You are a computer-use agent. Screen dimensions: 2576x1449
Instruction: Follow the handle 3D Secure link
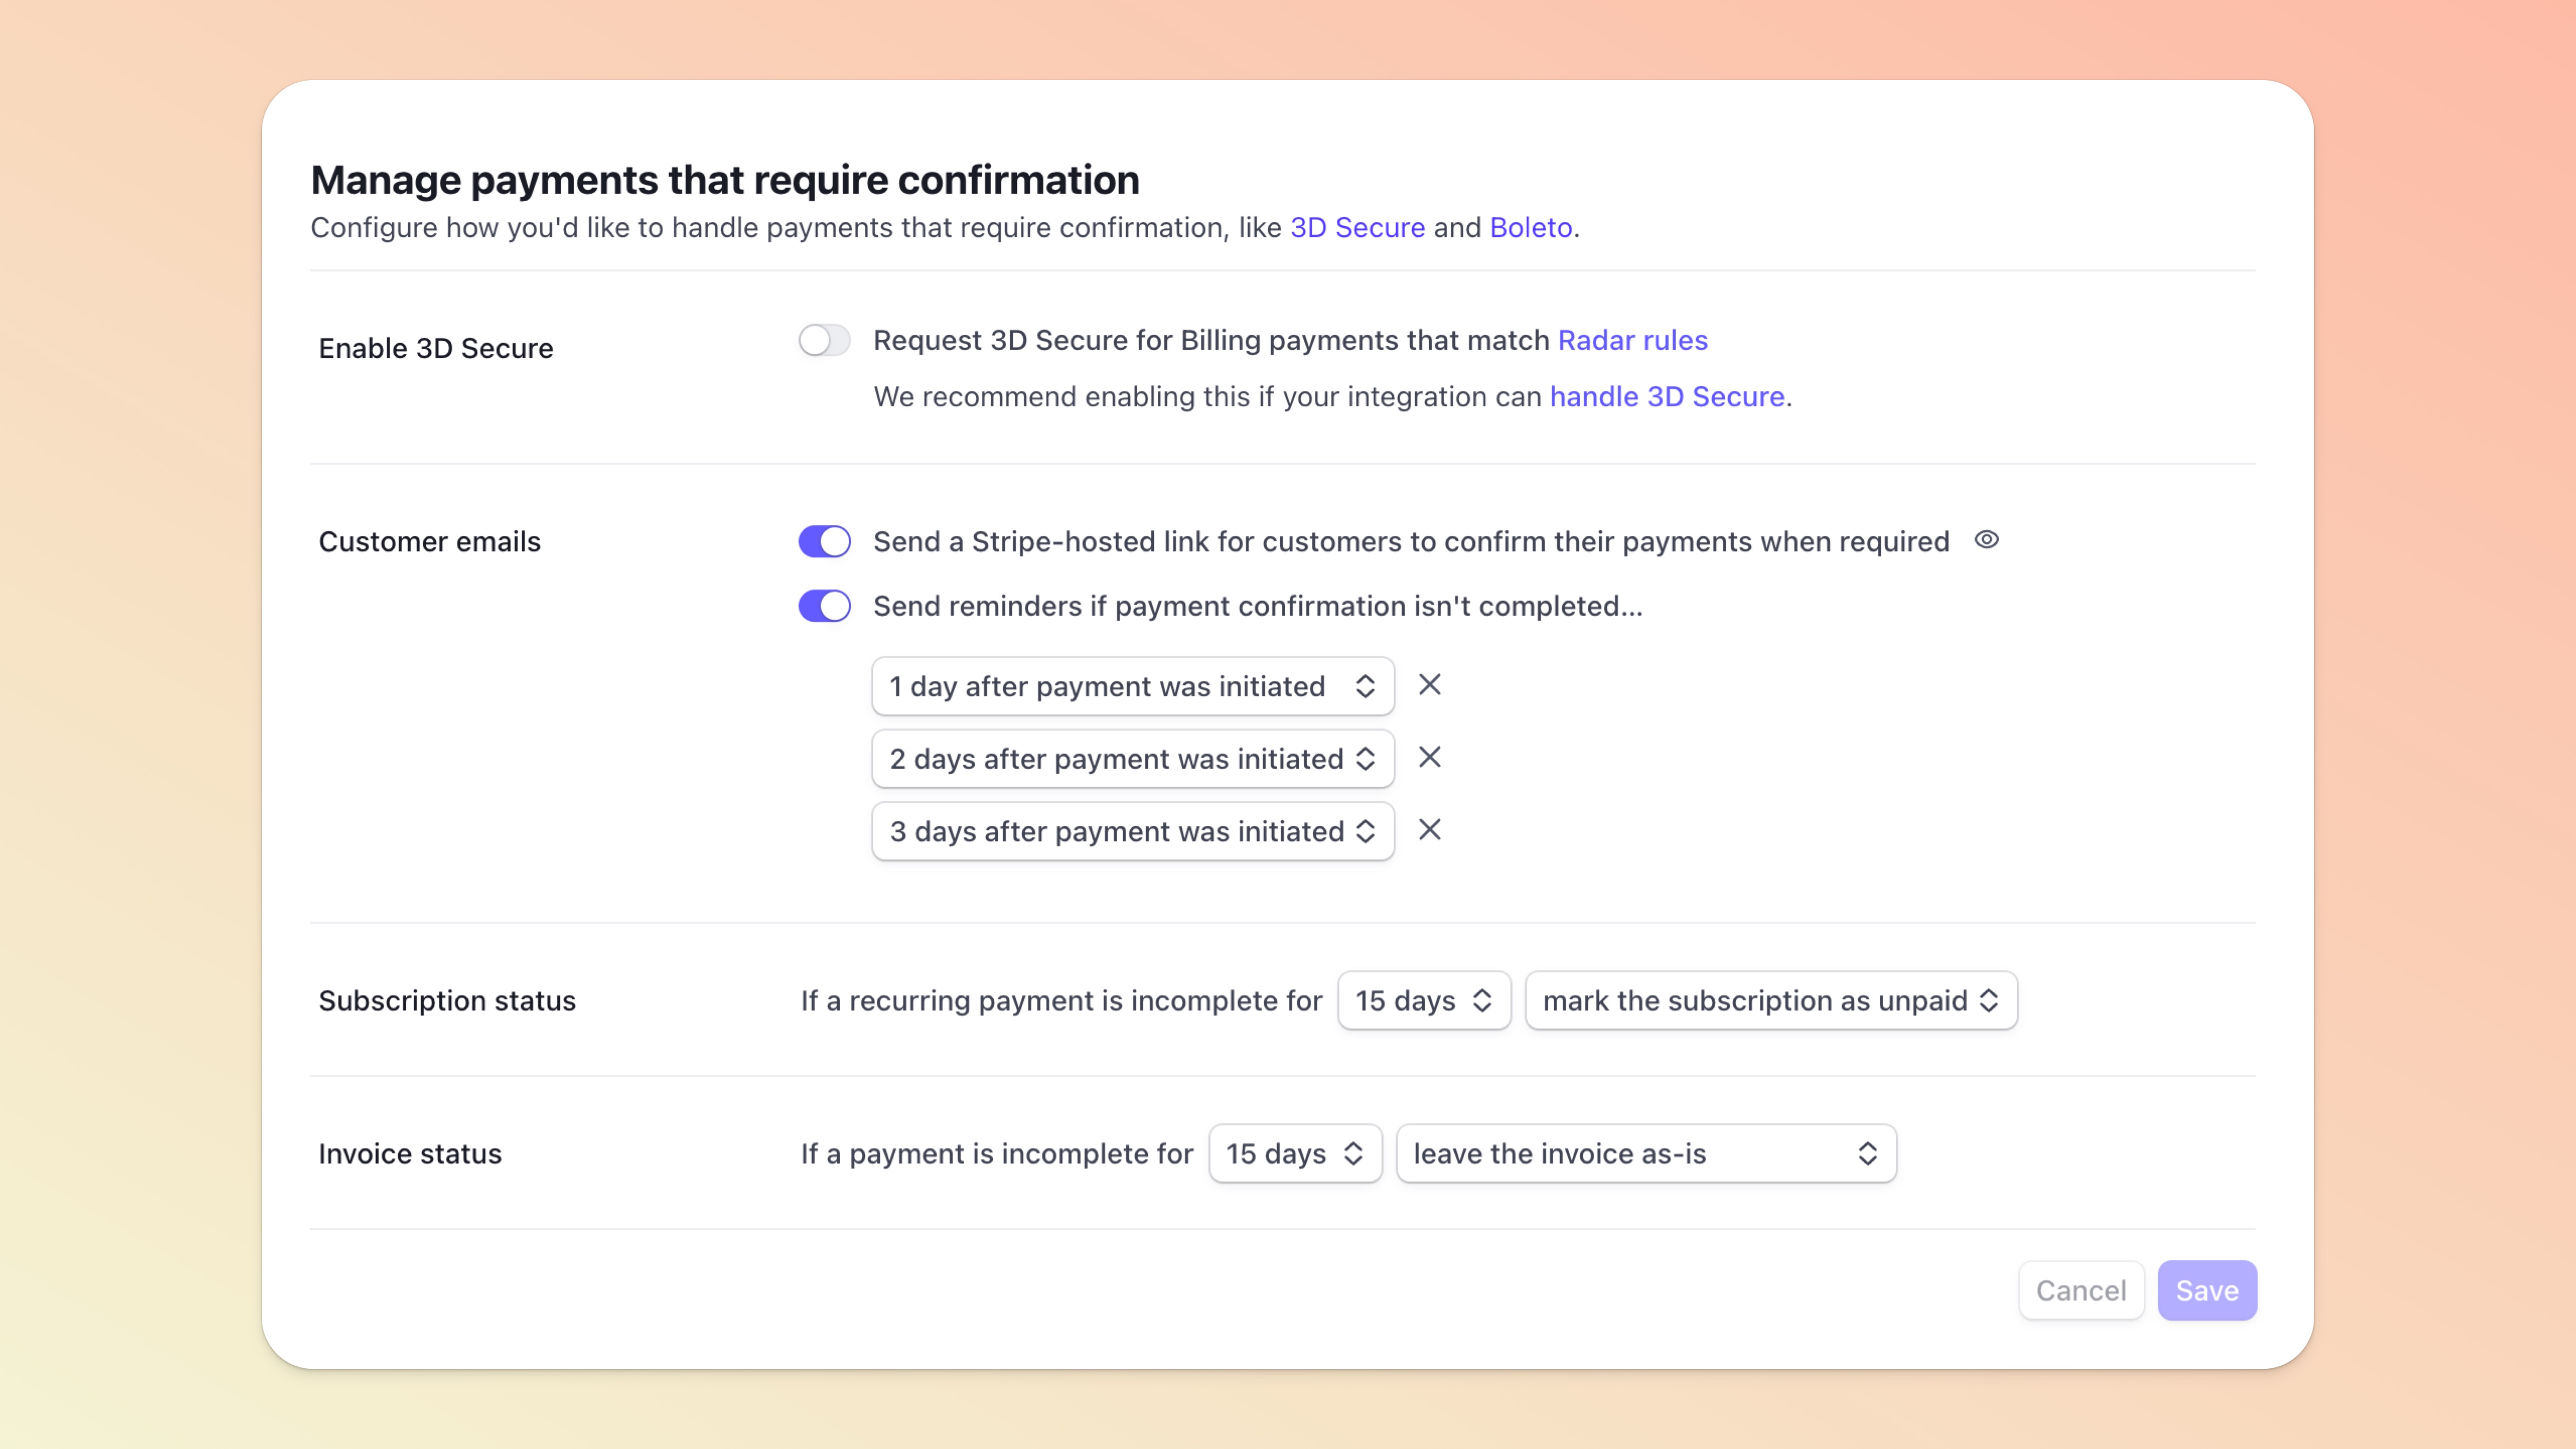click(x=1666, y=397)
